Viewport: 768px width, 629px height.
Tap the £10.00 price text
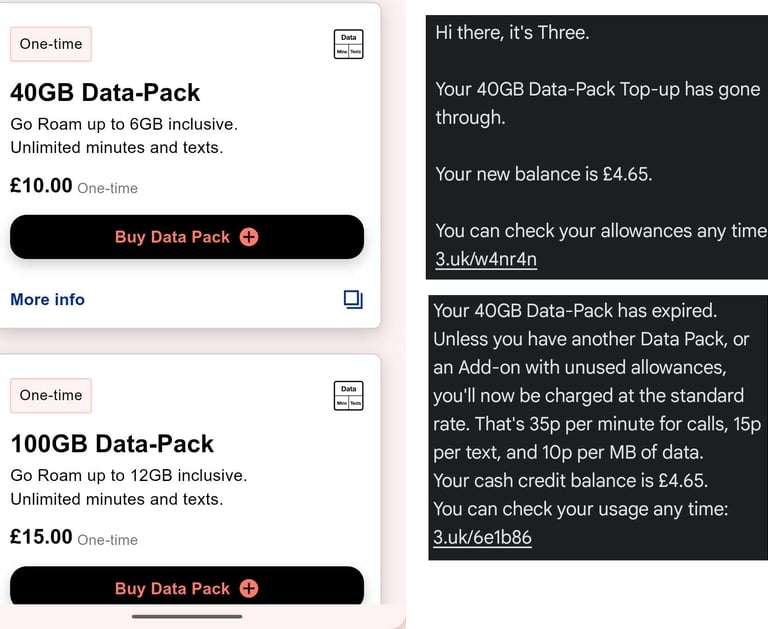click(41, 186)
